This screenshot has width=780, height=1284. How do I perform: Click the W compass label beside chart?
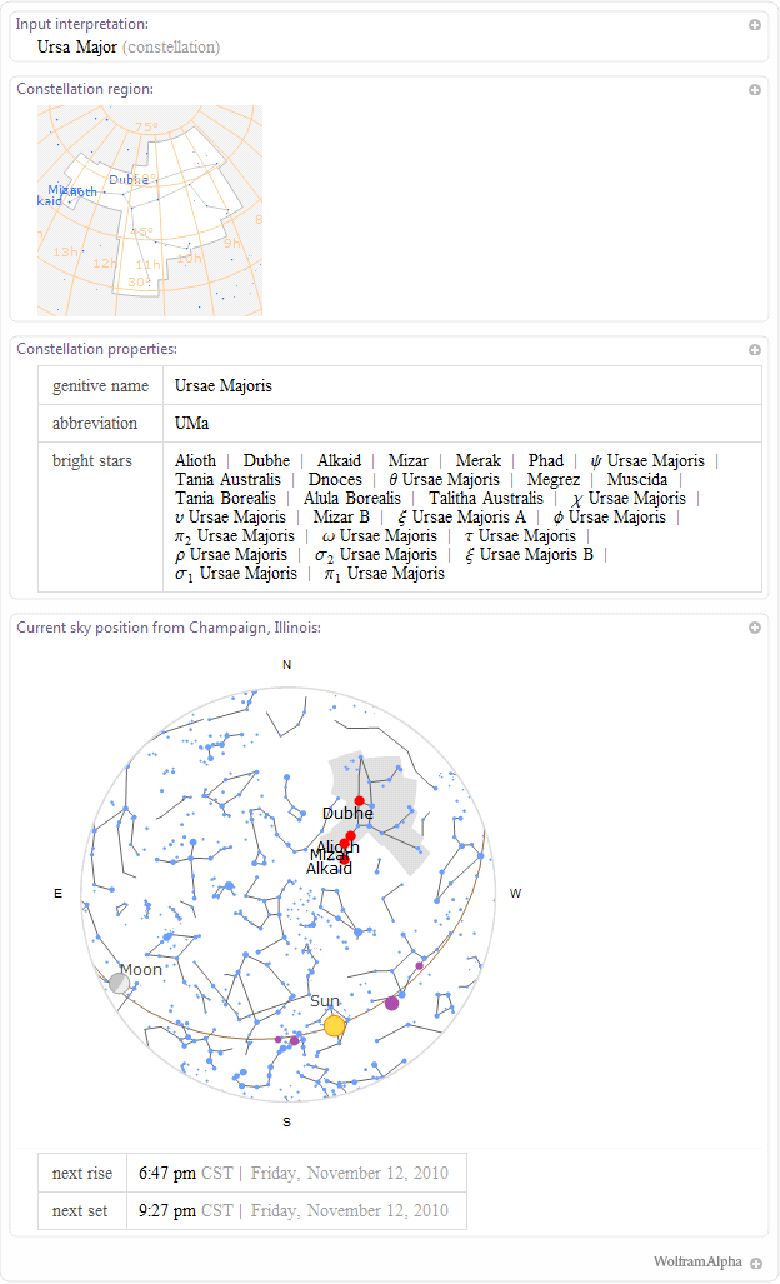515,894
